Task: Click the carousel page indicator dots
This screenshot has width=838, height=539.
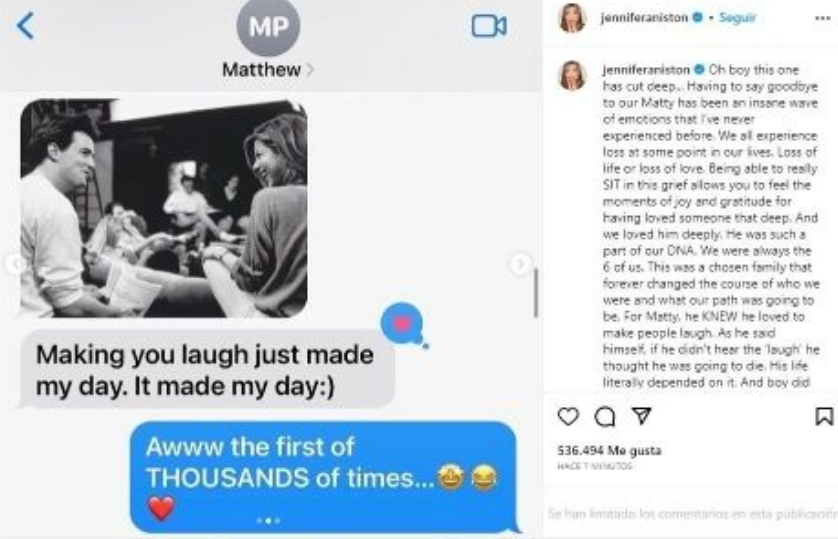Action: point(268,520)
